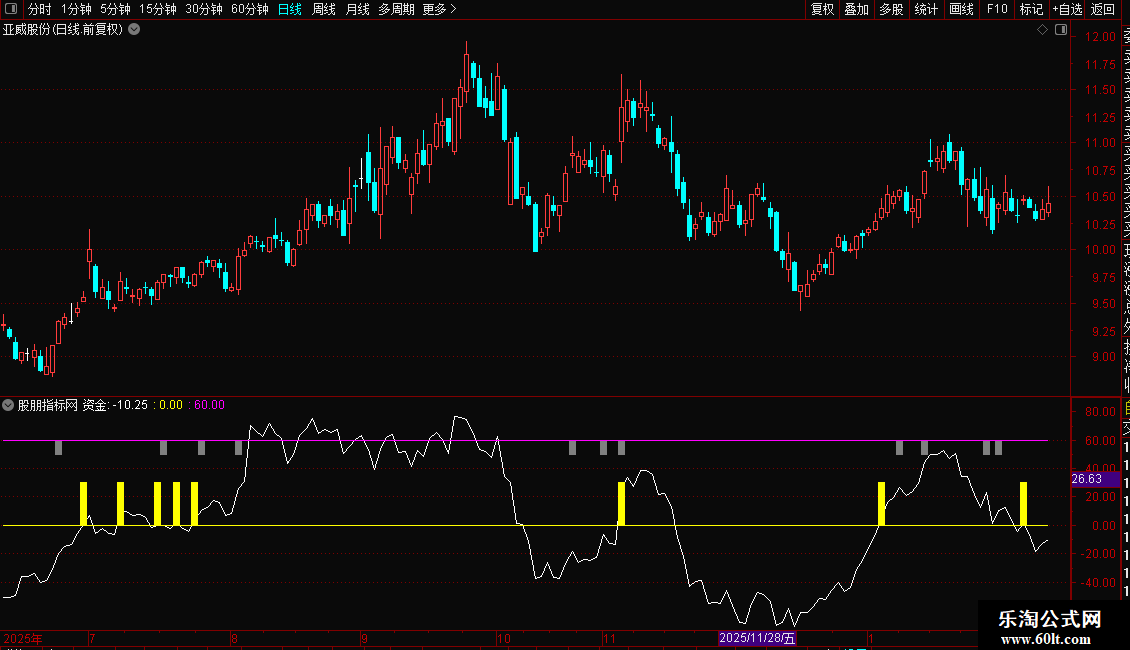Select the 日线 daily period
This screenshot has width=1130, height=650.
(x=290, y=9)
